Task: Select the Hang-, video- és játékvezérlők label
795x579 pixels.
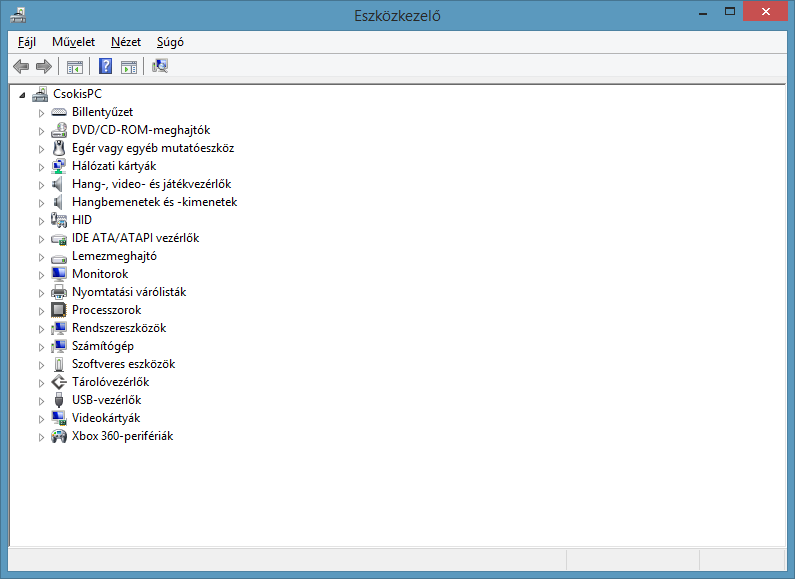Action: [152, 184]
